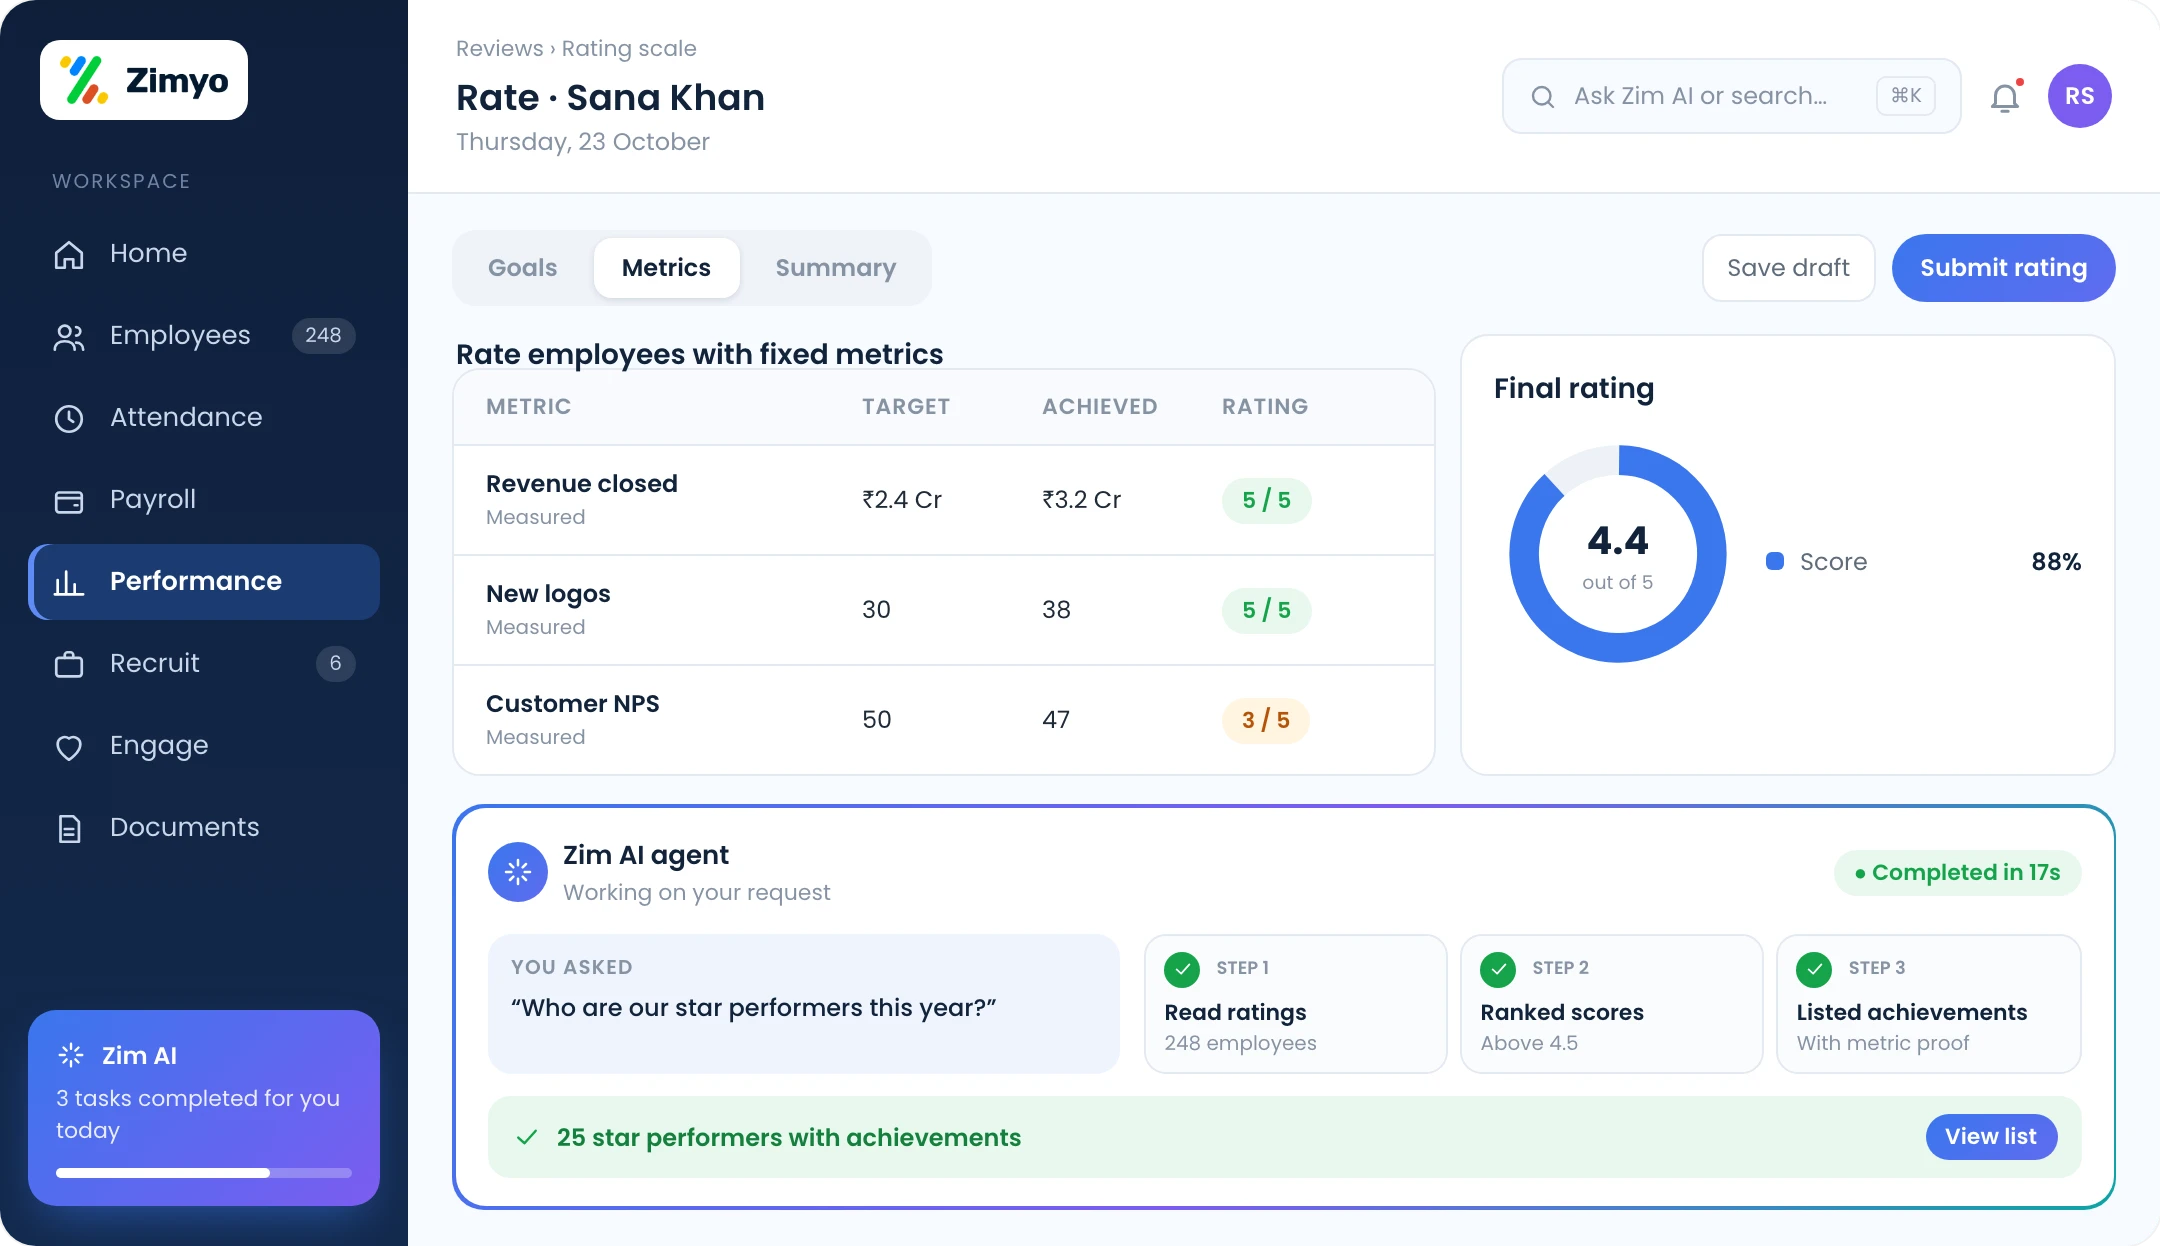The height and width of the screenshot is (1246, 2160).
Task: Open Performance menu item
Action: [x=204, y=582]
